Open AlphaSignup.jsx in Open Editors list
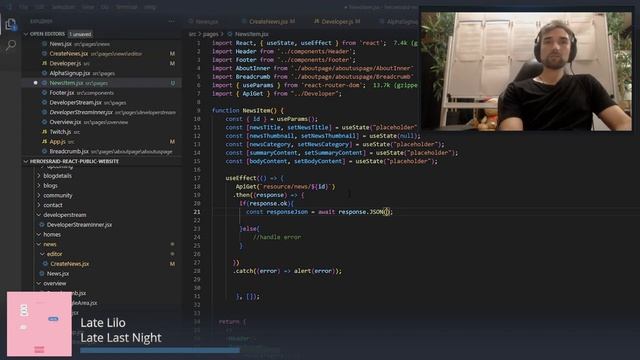640x360 pixels. coord(102,73)
